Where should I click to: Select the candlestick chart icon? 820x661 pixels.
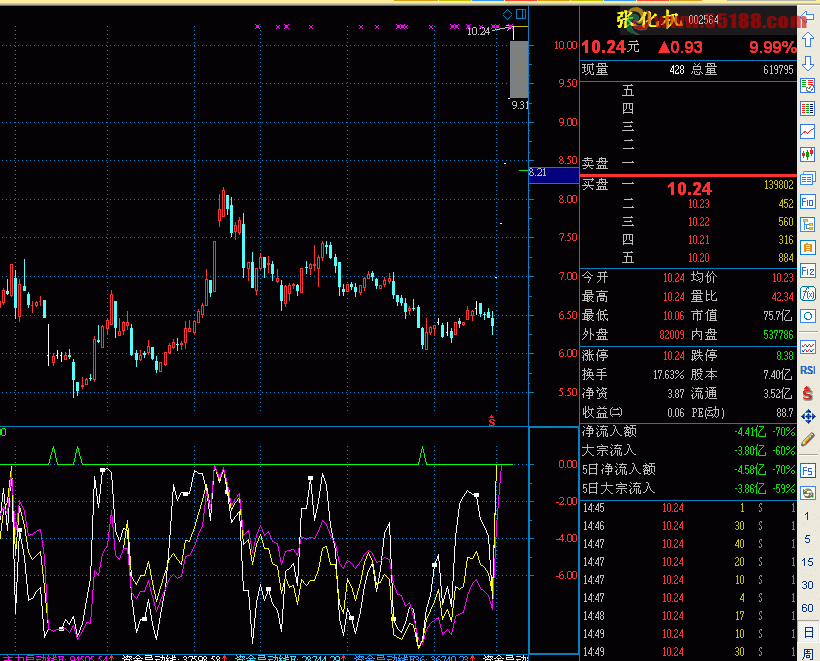click(808, 155)
